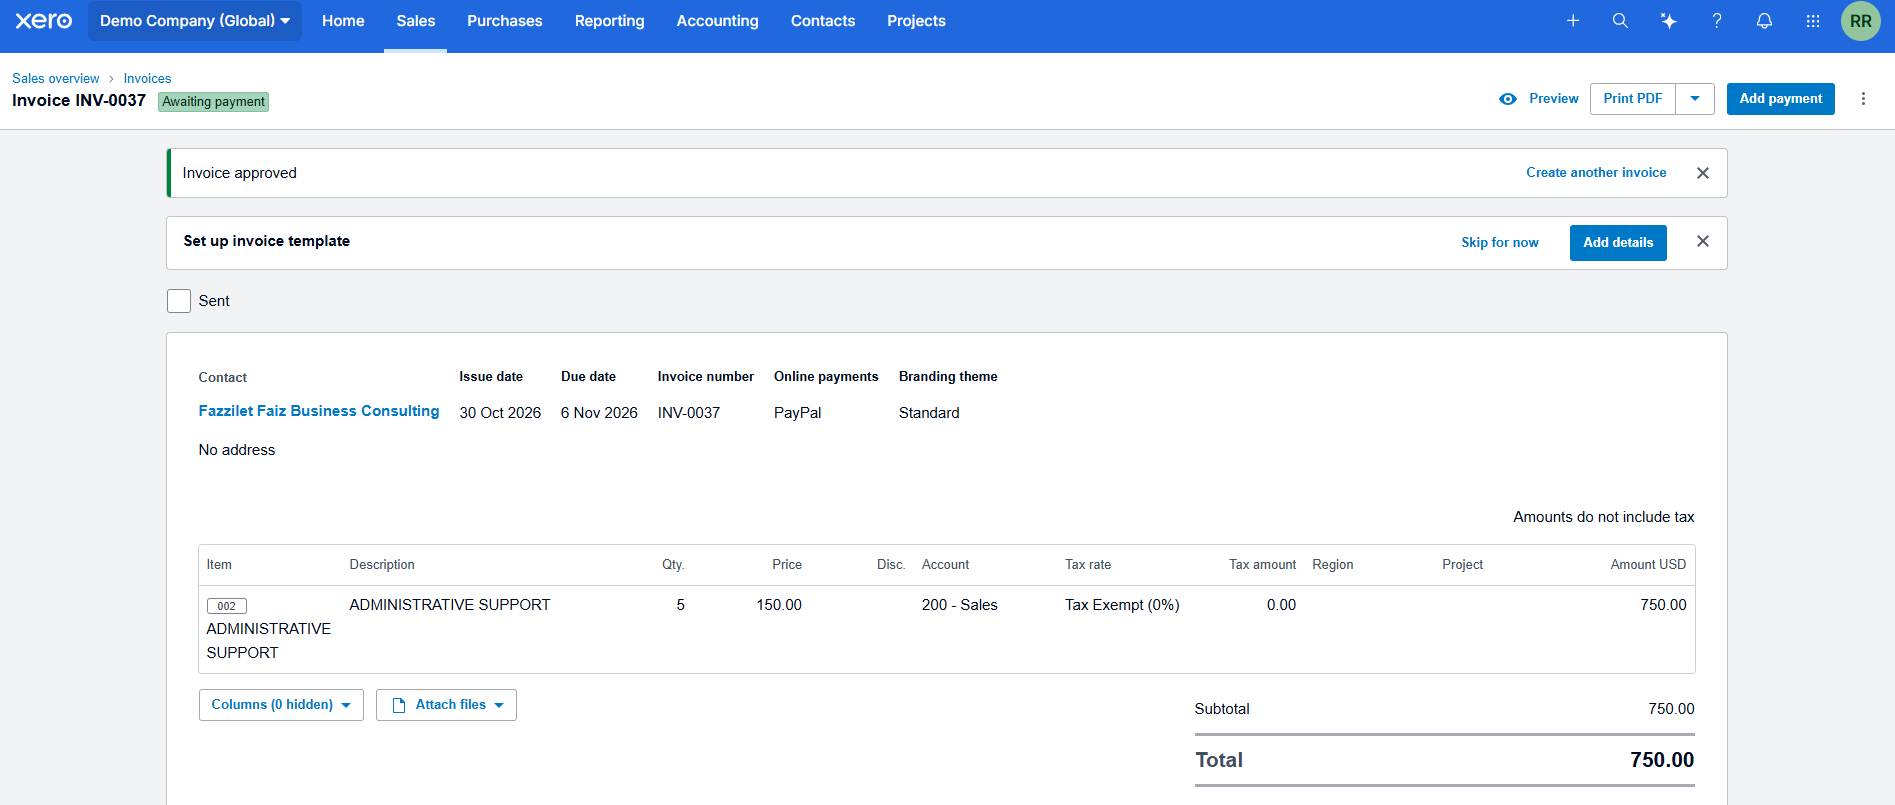This screenshot has width=1895, height=805.
Task: Open the app launcher grid icon
Action: click(x=1812, y=21)
